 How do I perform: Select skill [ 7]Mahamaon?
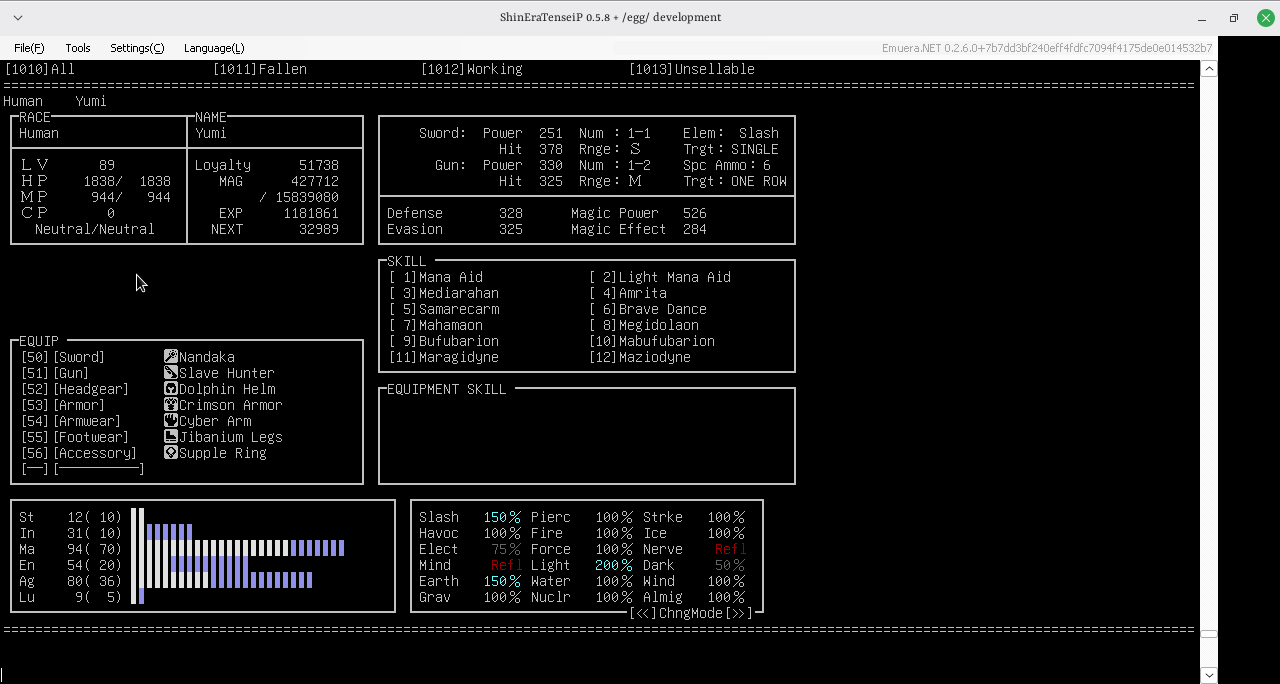point(436,325)
